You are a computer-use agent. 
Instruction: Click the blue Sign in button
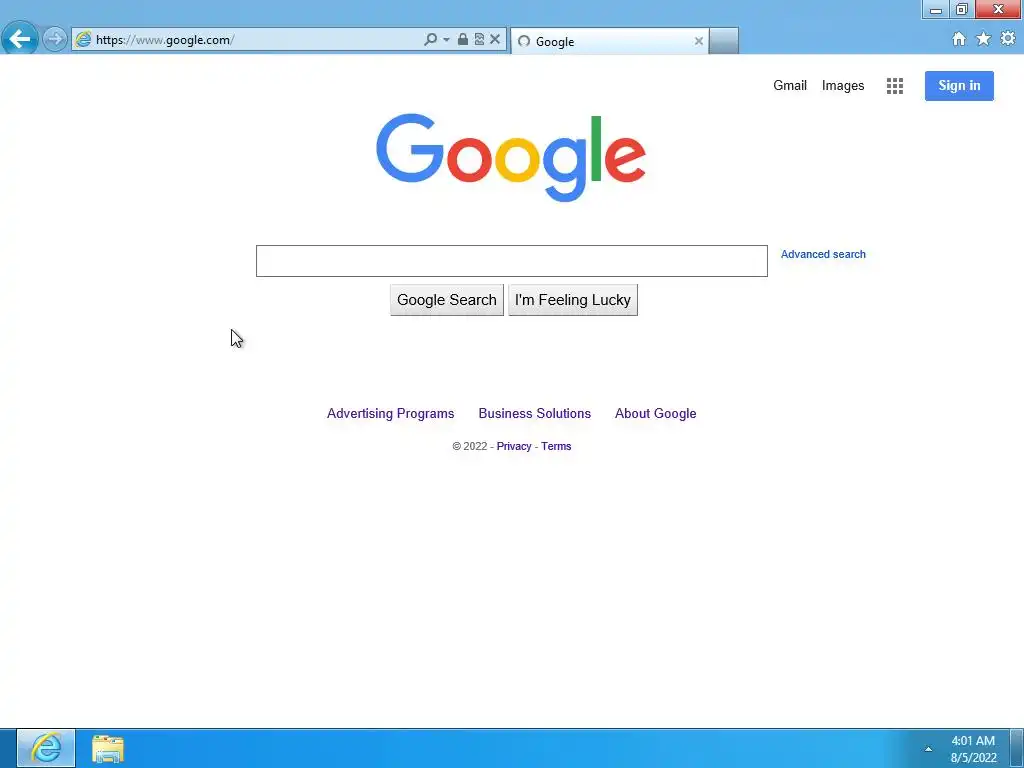tap(959, 86)
